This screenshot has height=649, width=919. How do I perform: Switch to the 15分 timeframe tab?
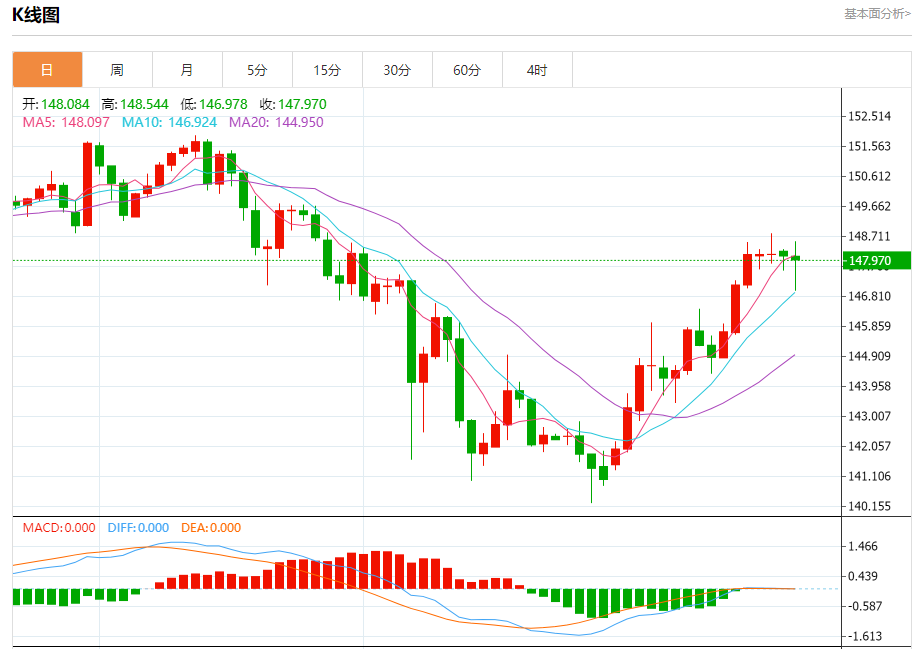(x=327, y=70)
